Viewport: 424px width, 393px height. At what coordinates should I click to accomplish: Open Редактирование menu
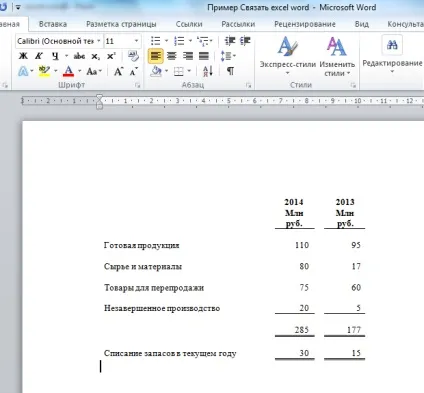click(x=392, y=54)
